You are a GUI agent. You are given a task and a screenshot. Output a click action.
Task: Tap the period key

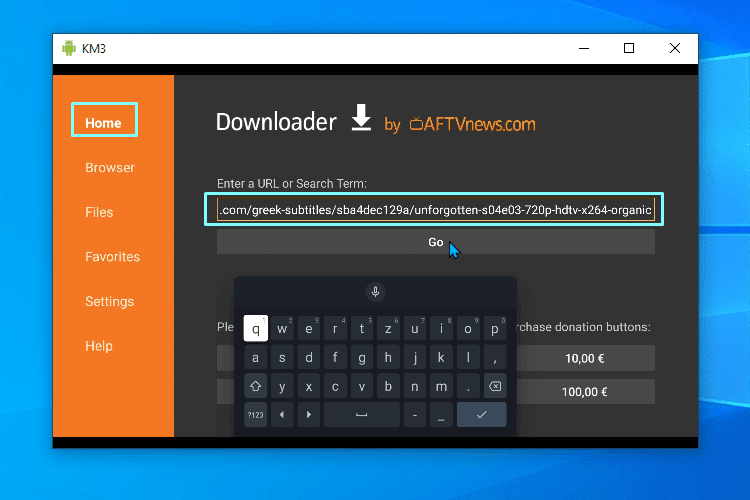point(468,386)
